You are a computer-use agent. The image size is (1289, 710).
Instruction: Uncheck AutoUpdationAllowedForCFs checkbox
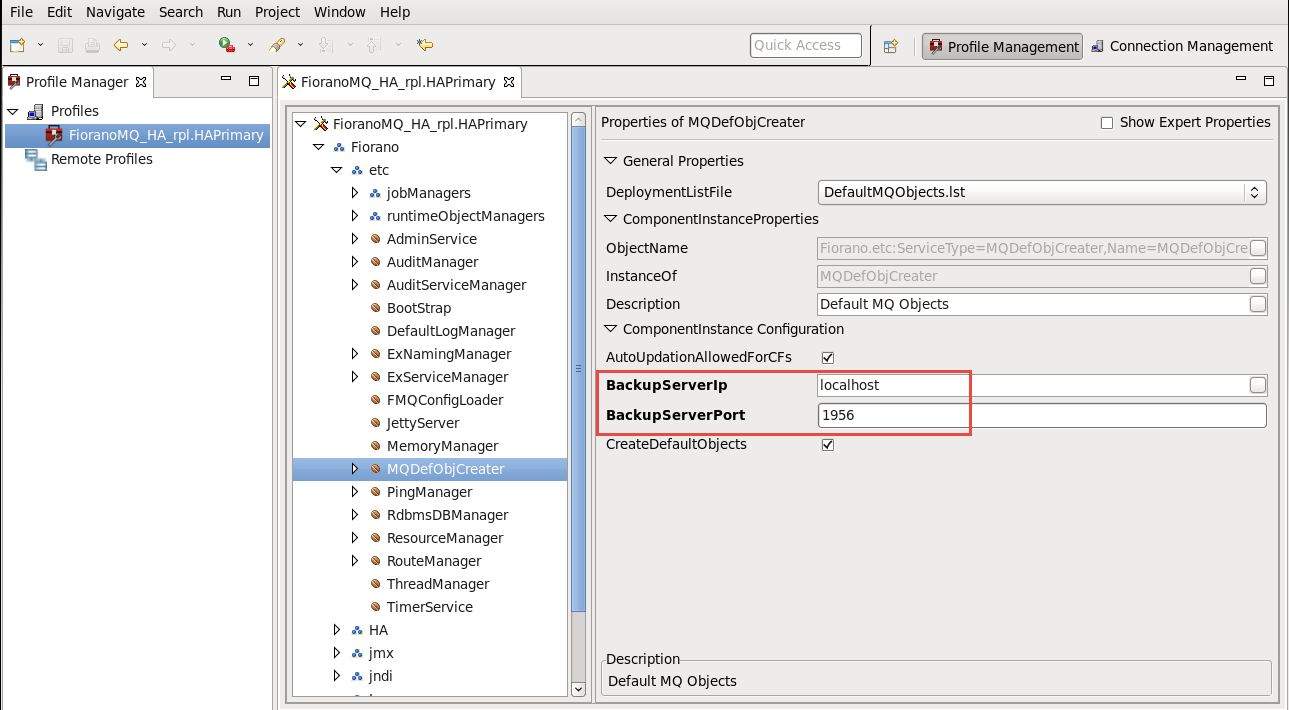(827, 357)
